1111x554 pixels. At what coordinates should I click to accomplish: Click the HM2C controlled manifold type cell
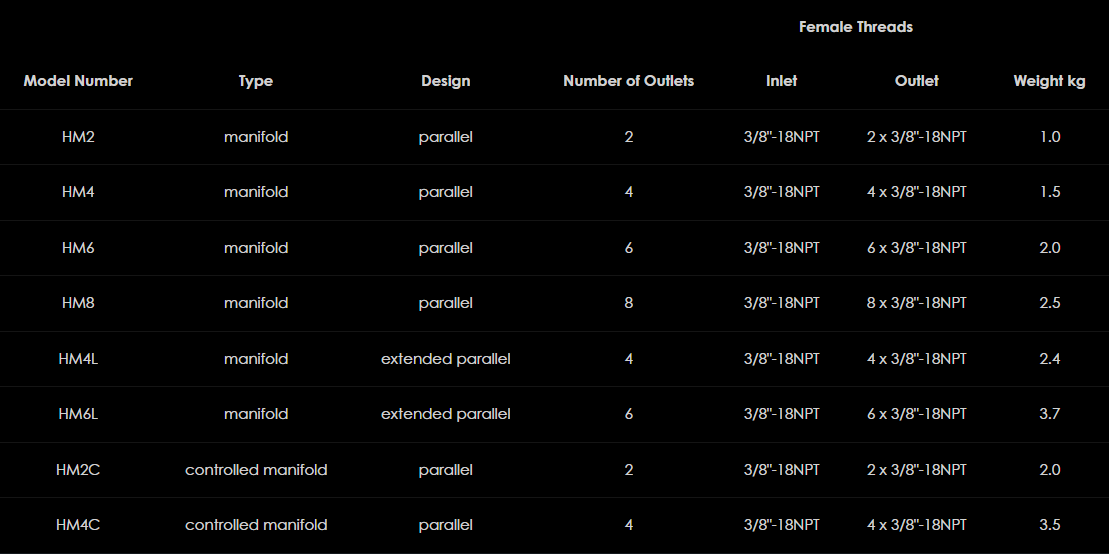[256, 470]
